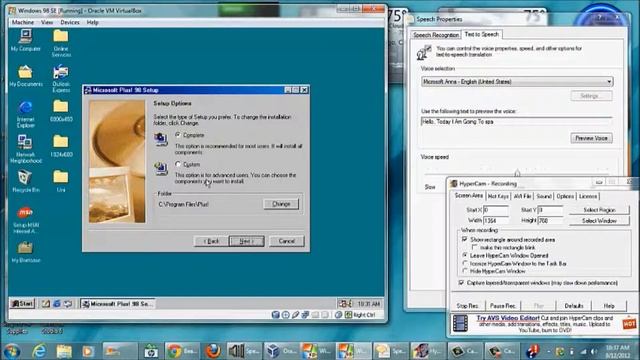Screen dimensions: 640x360
Task: Click the voice preview text field
Action: pyautogui.click(x=516, y=122)
